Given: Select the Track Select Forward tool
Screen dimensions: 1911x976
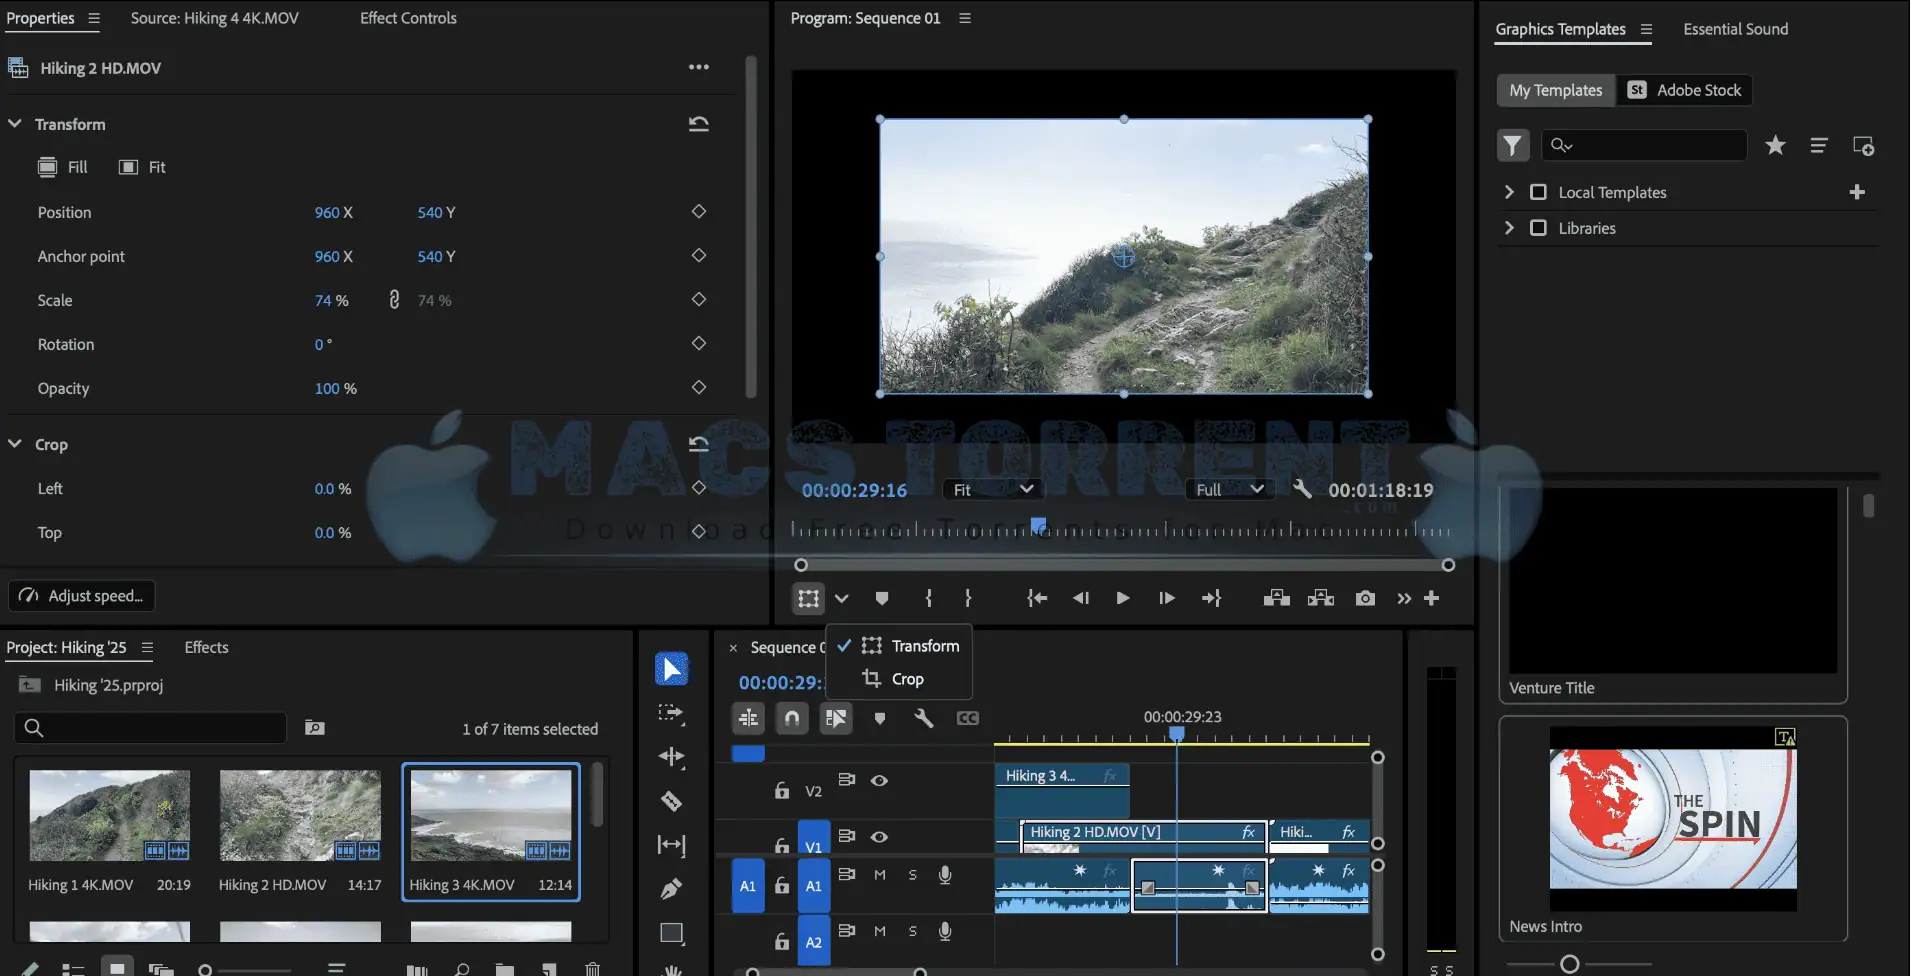Looking at the screenshot, I should (x=671, y=713).
